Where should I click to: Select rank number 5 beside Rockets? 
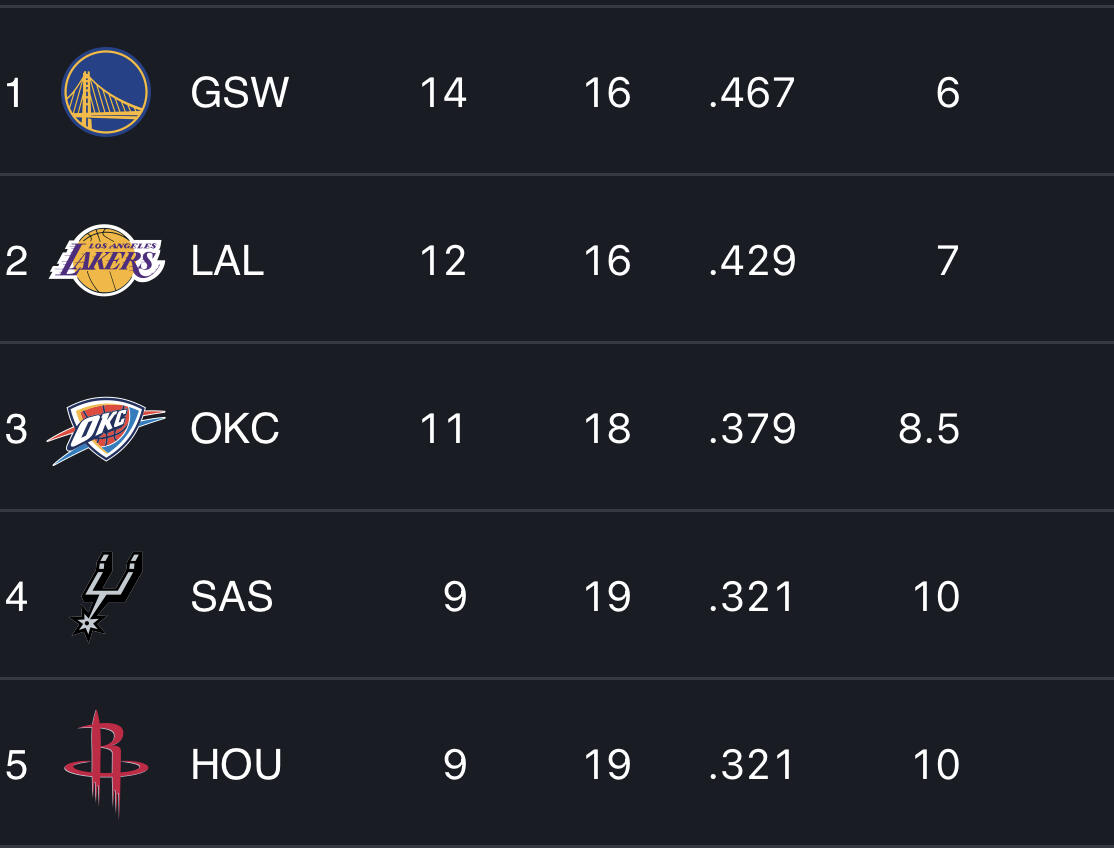pos(16,765)
